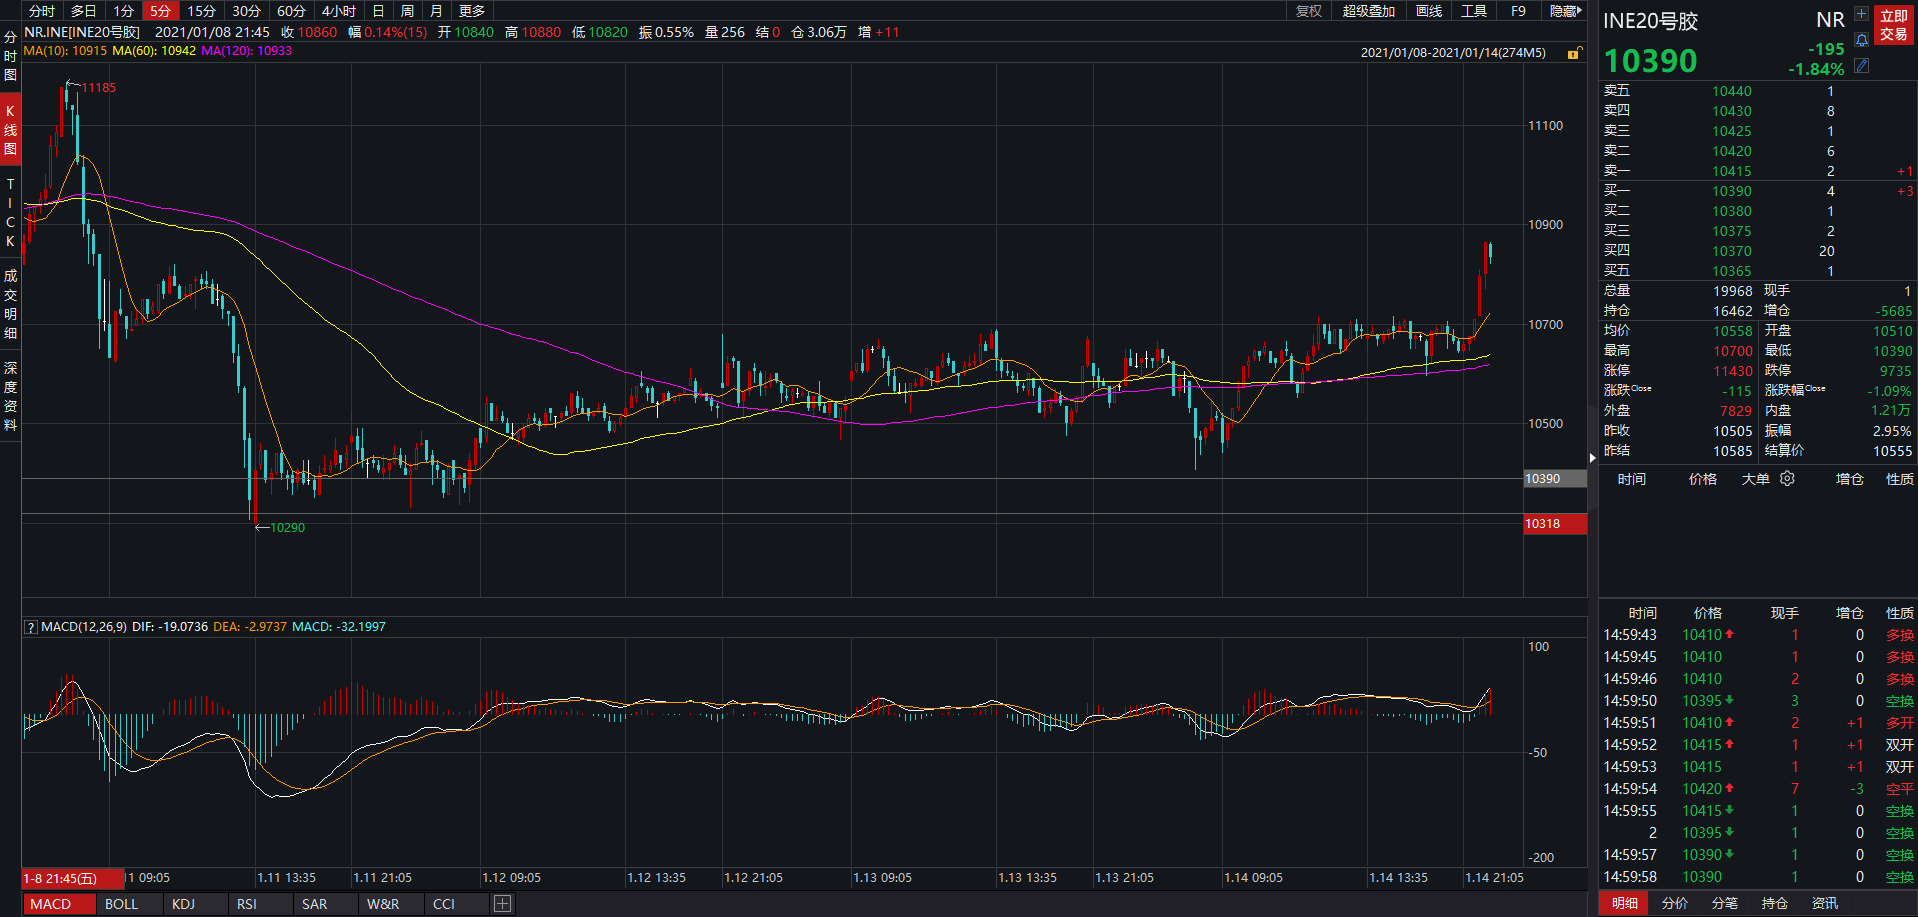
Task: Click the MA(10) value label
Action: coord(65,50)
